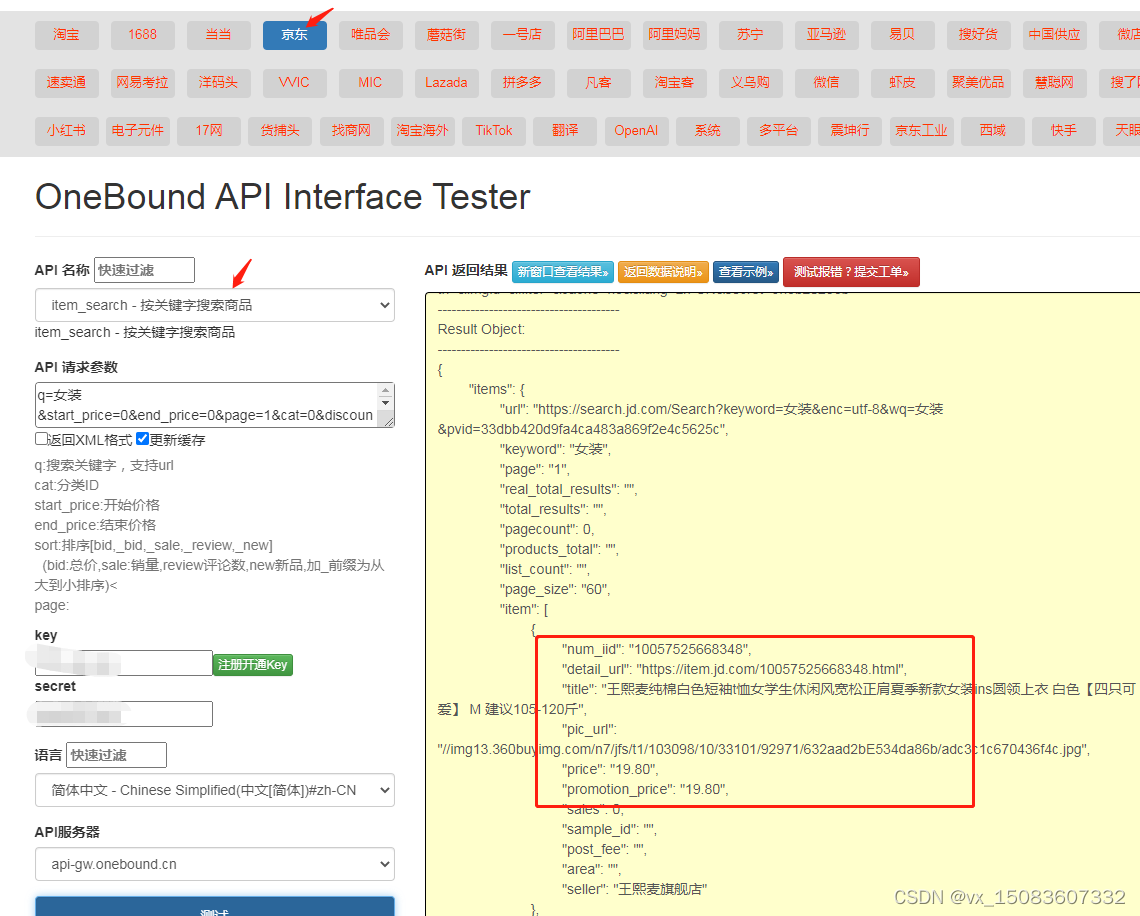Select the 虾皮 platform tab
Viewport: 1140px width, 916px height.
pos(902,83)
